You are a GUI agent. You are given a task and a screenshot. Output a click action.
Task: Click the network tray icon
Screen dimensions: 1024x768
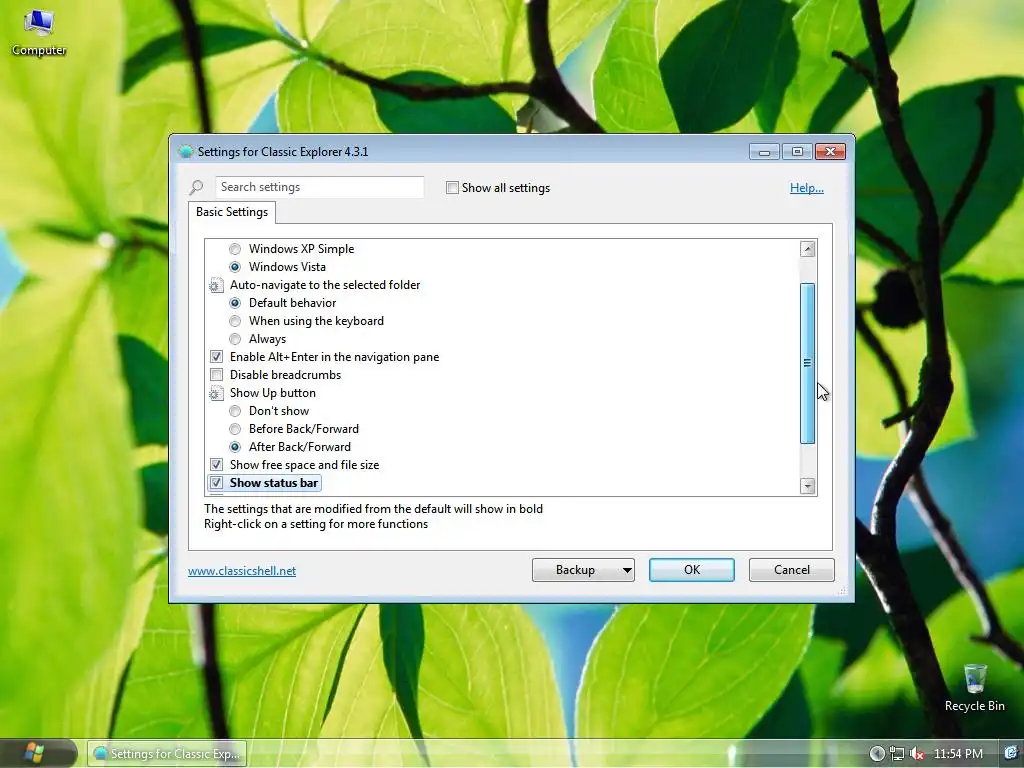(897, 754)
